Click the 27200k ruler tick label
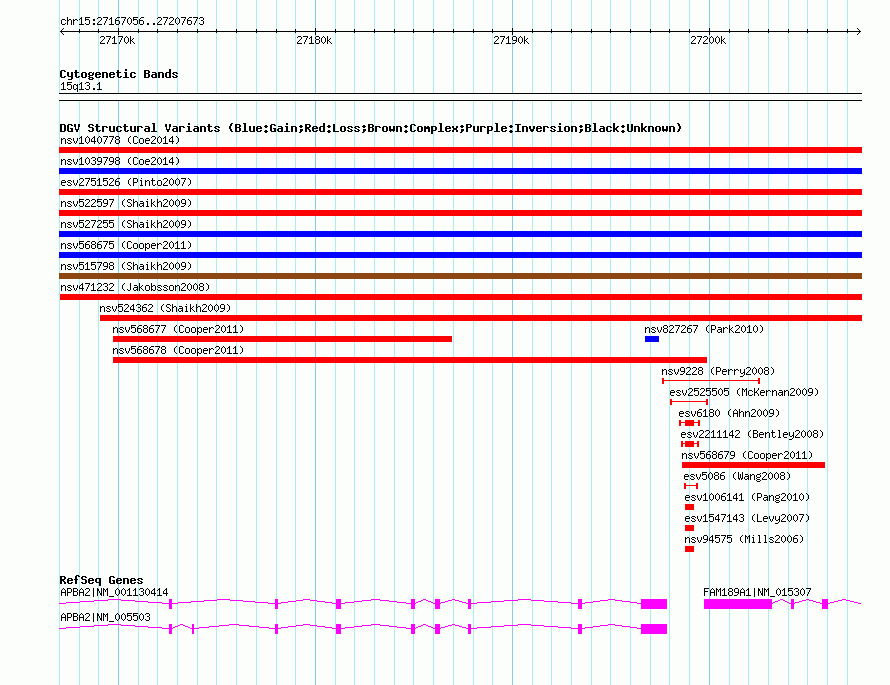The width and height of the screenshot is (890, 685). pos(708,40)
